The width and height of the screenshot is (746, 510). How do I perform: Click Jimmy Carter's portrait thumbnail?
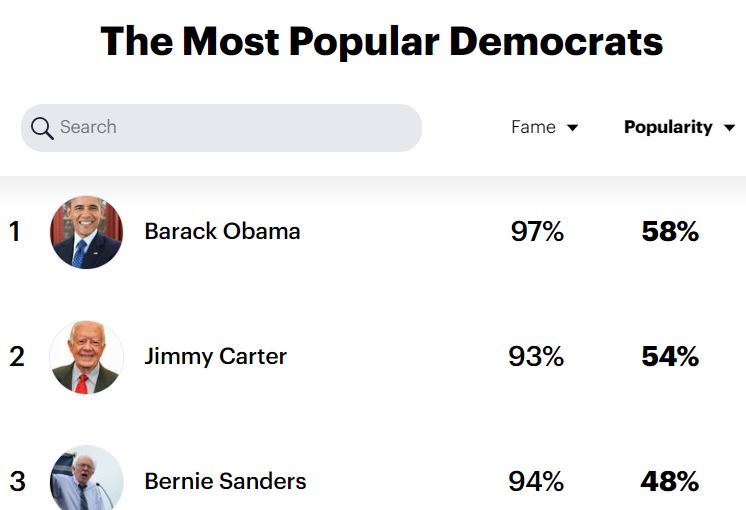coord(87,357)
